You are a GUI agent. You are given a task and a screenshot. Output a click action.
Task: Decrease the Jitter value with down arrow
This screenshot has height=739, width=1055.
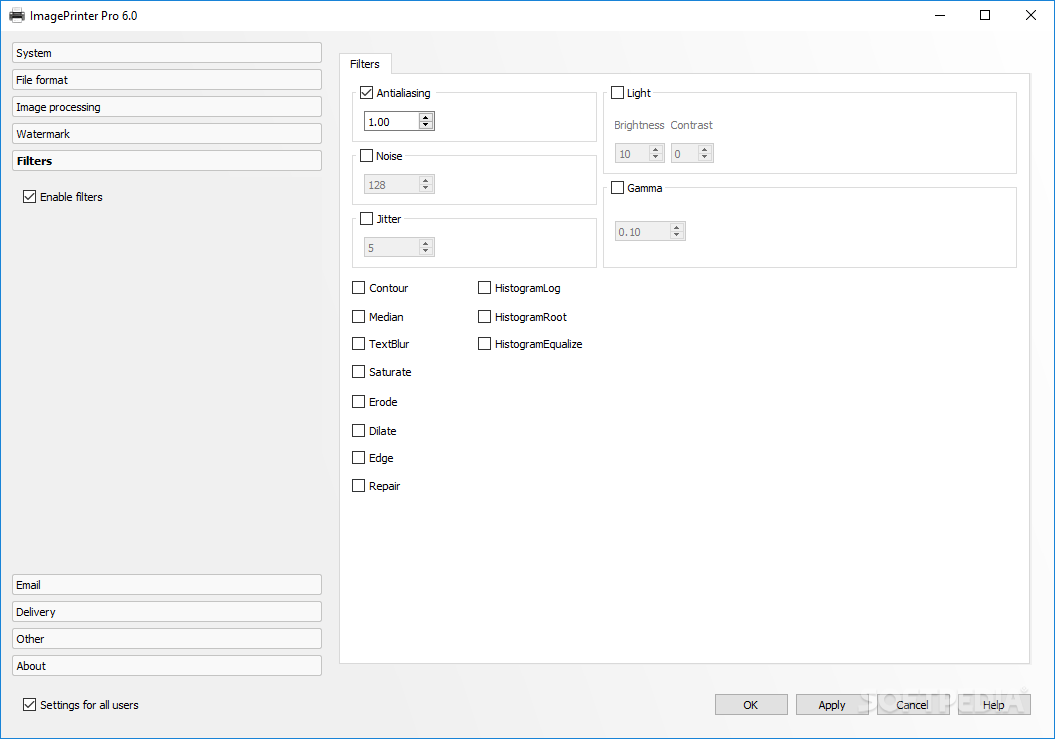(x=425, y=252)
